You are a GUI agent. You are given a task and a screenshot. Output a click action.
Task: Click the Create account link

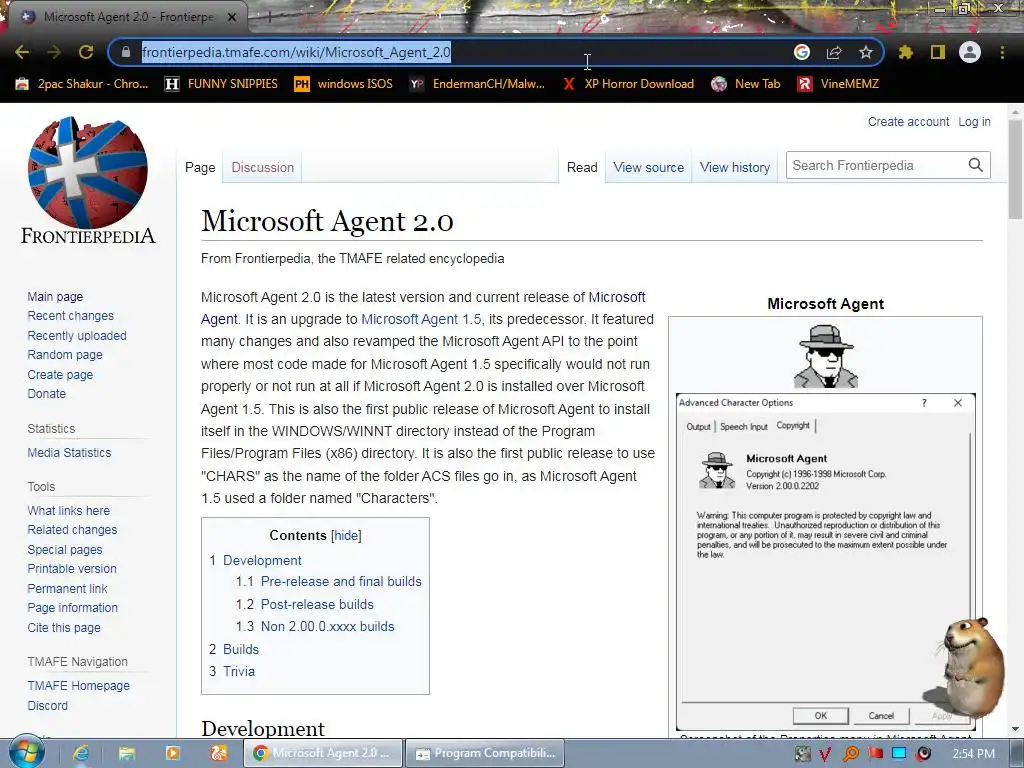click(908, 121)
